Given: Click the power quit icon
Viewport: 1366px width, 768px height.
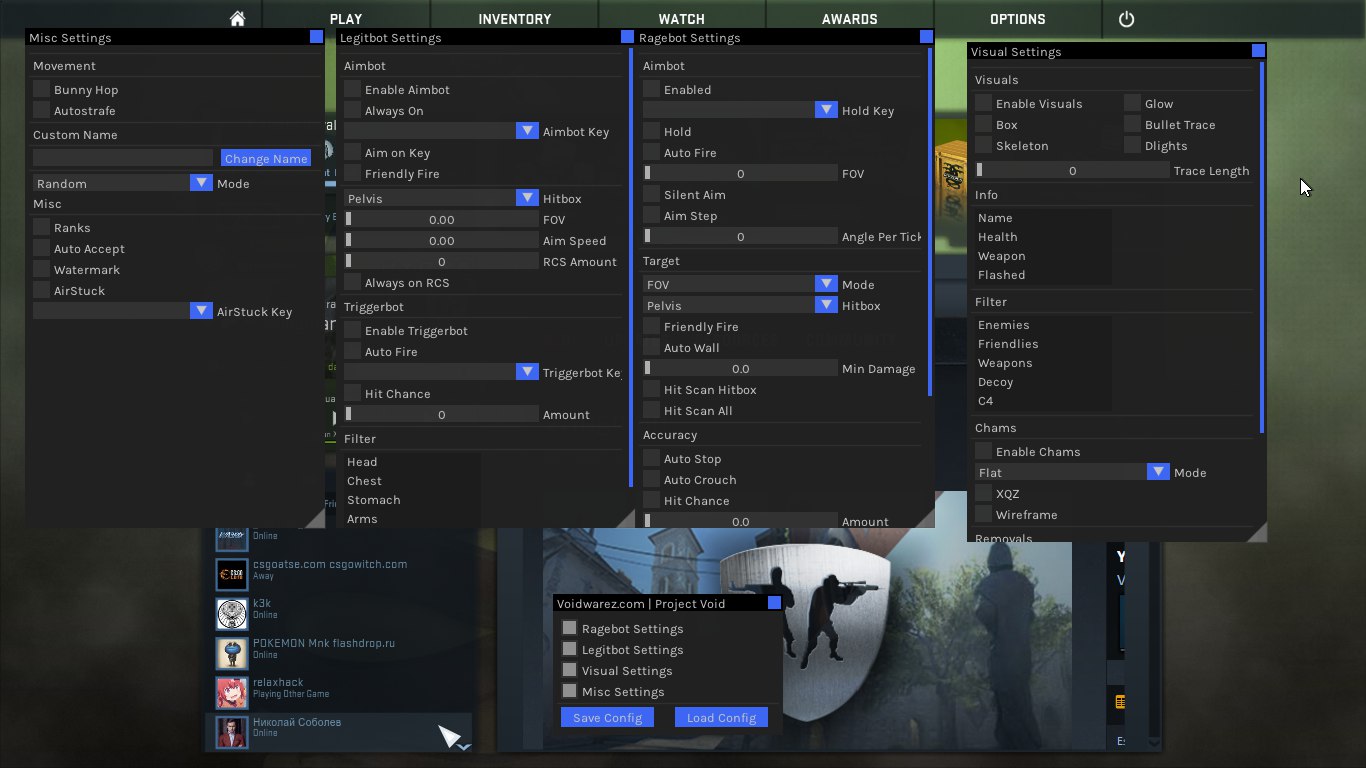Looking at the screenshot, I should 1126,19.
